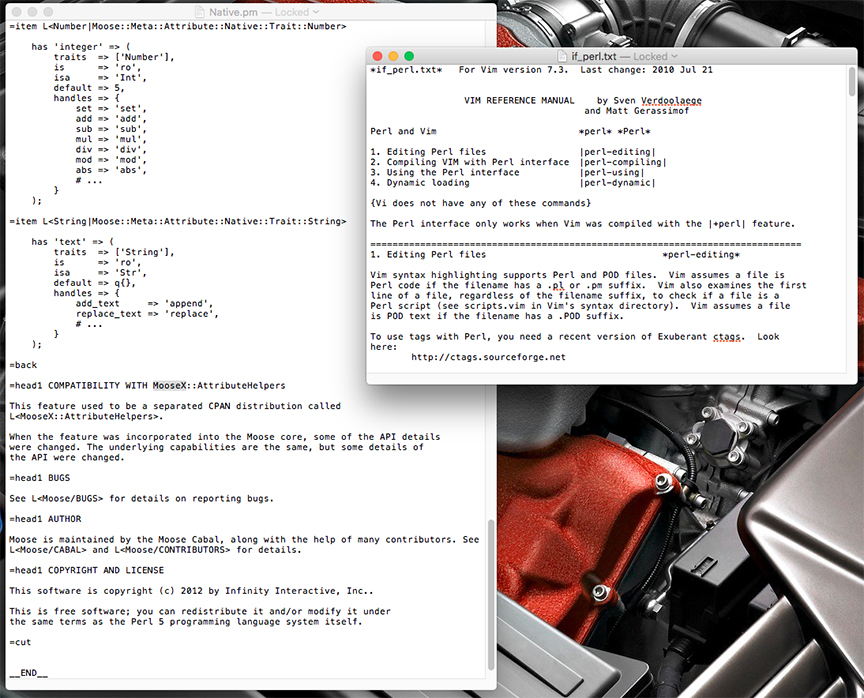Image resolution: width=864 pixels, height=698 pixels.
Task: Click the *perl-editing* section tag
Action: (x=701, y=255)
